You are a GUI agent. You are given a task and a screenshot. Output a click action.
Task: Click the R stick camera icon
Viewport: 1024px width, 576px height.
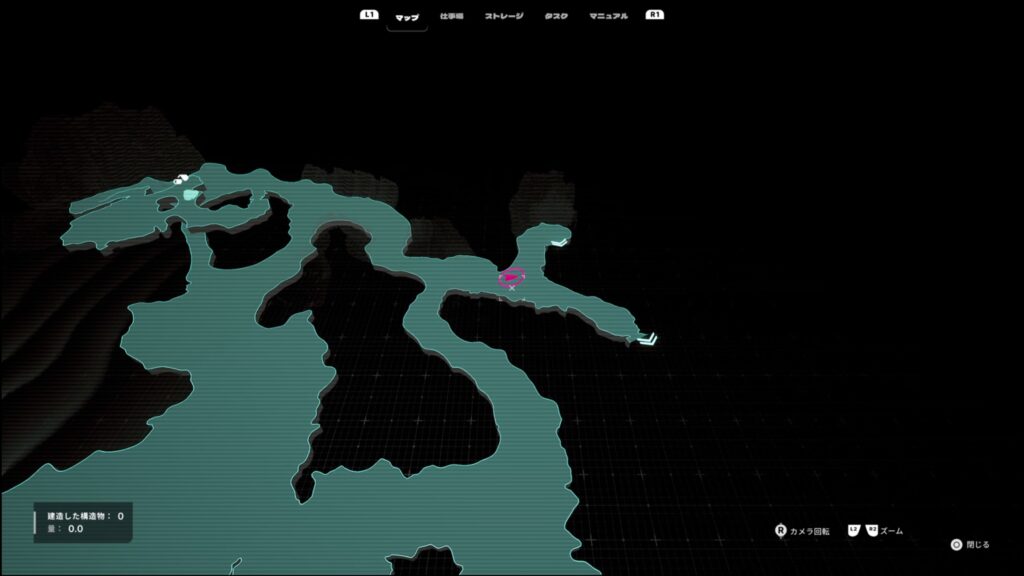tap(781, 531)
